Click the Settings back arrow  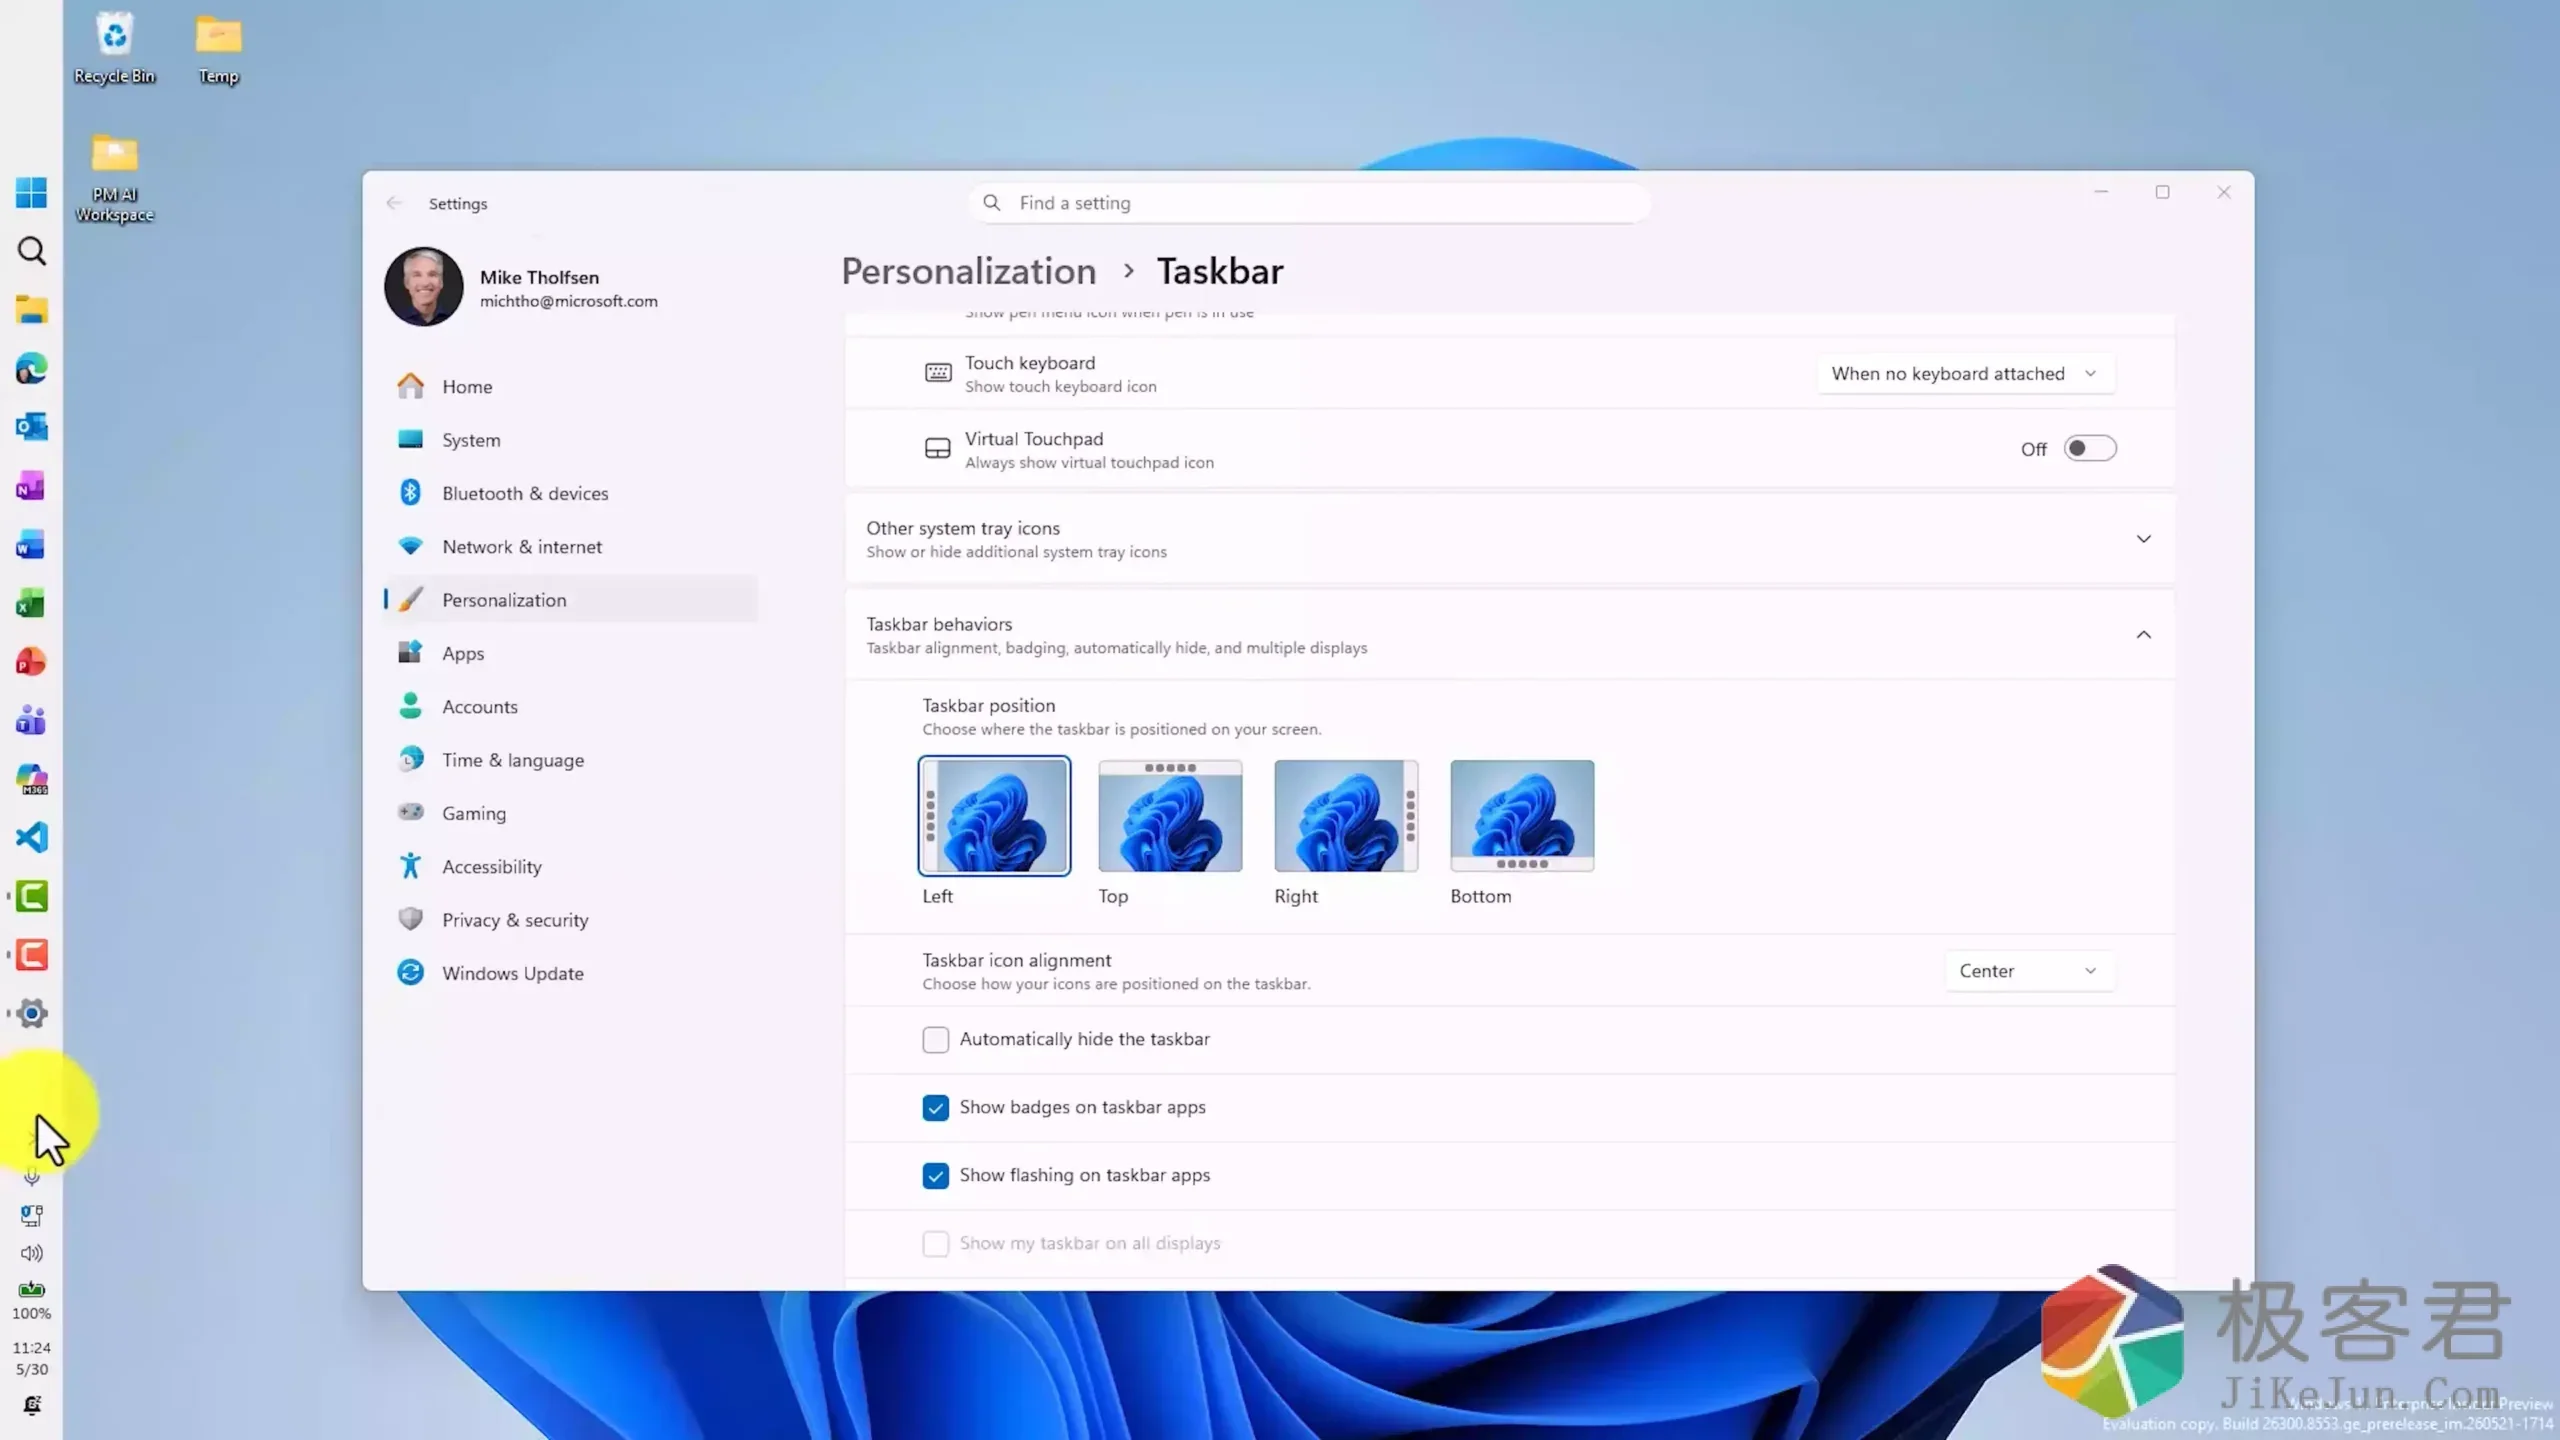(x=394, y=203)
